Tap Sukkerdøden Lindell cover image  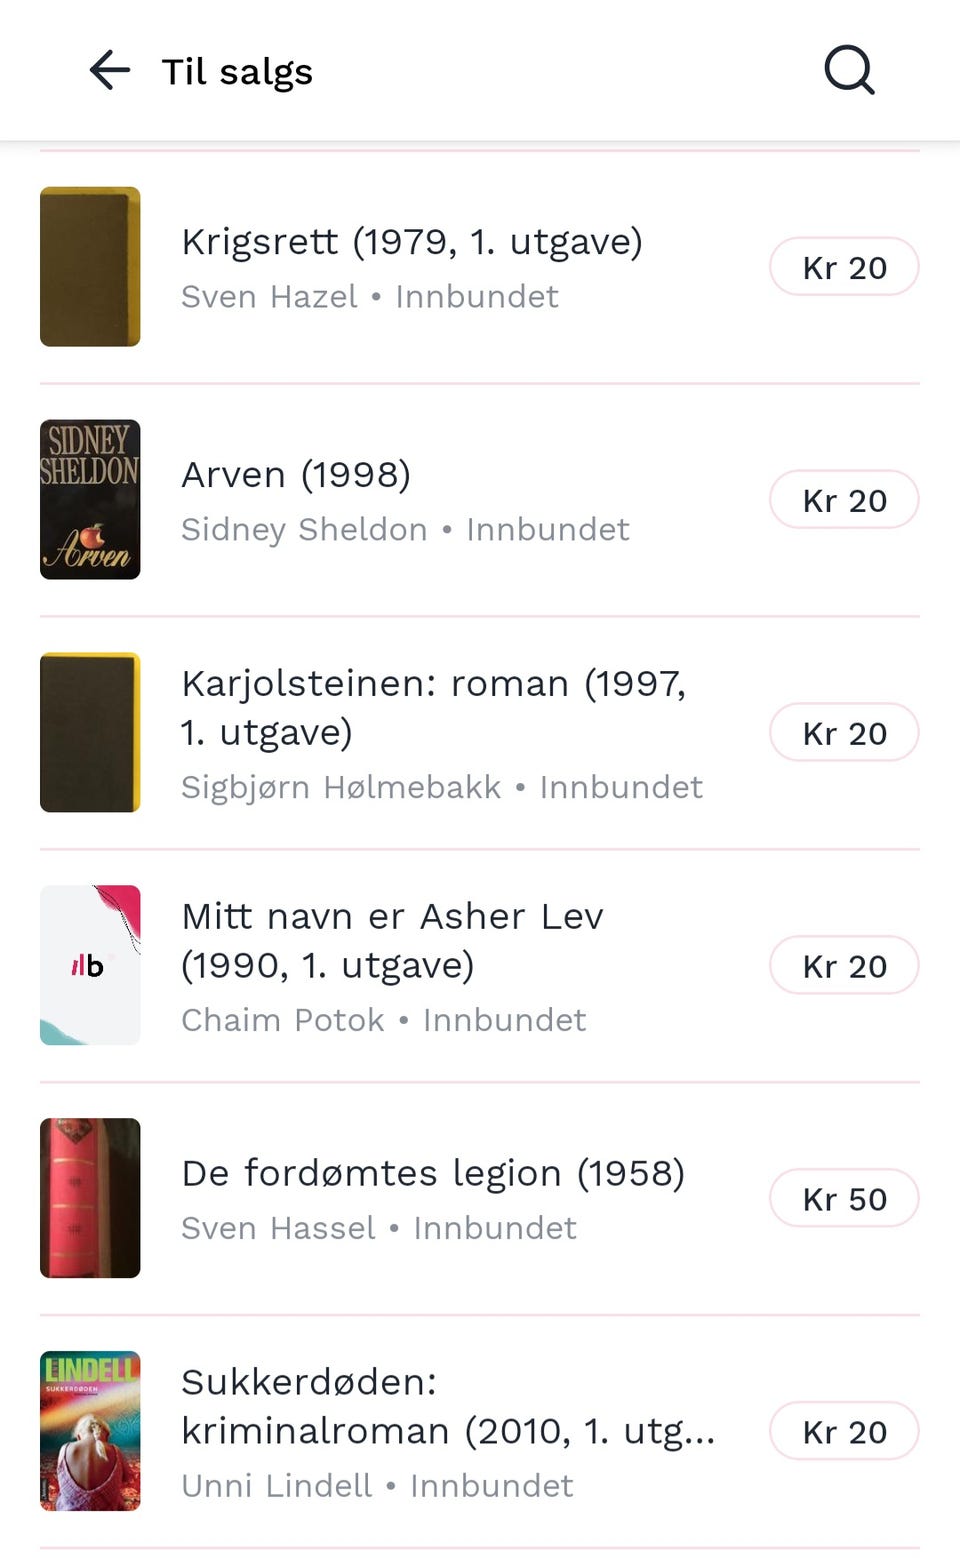[x=90, y=1431]
